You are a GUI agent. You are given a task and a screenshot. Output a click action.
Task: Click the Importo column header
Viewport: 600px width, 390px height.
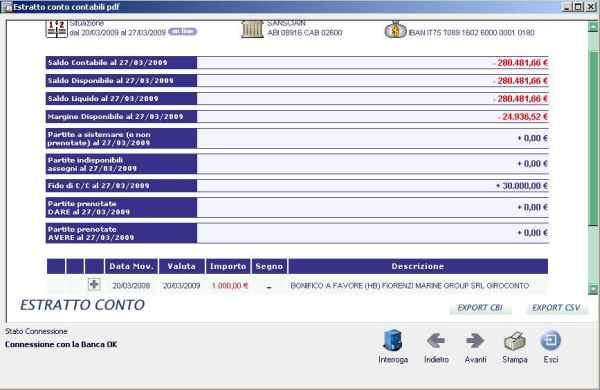(228, 266)
